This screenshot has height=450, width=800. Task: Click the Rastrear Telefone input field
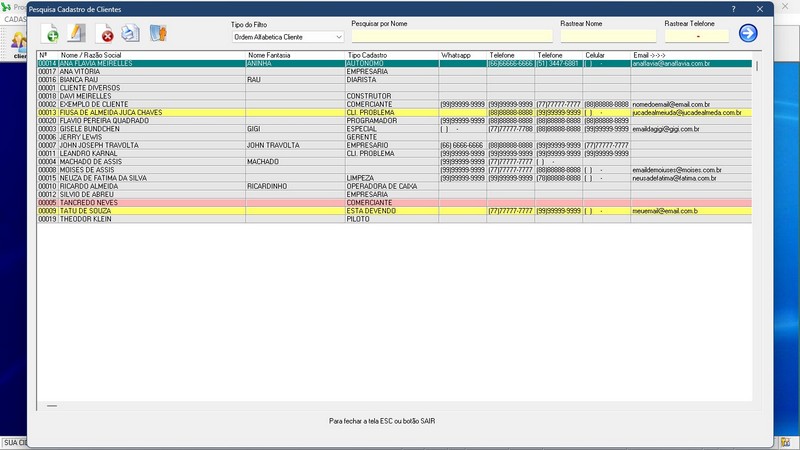[697, 36]
